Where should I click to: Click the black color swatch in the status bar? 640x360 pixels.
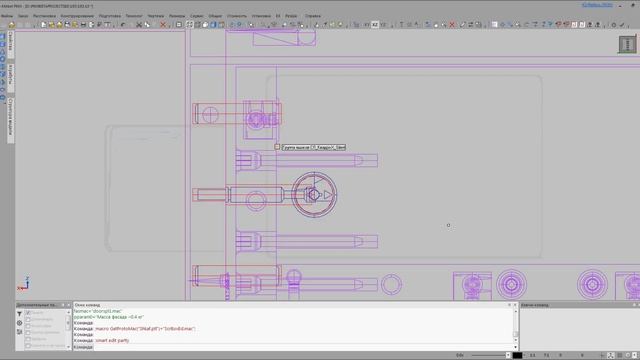(x=517, y=356)
